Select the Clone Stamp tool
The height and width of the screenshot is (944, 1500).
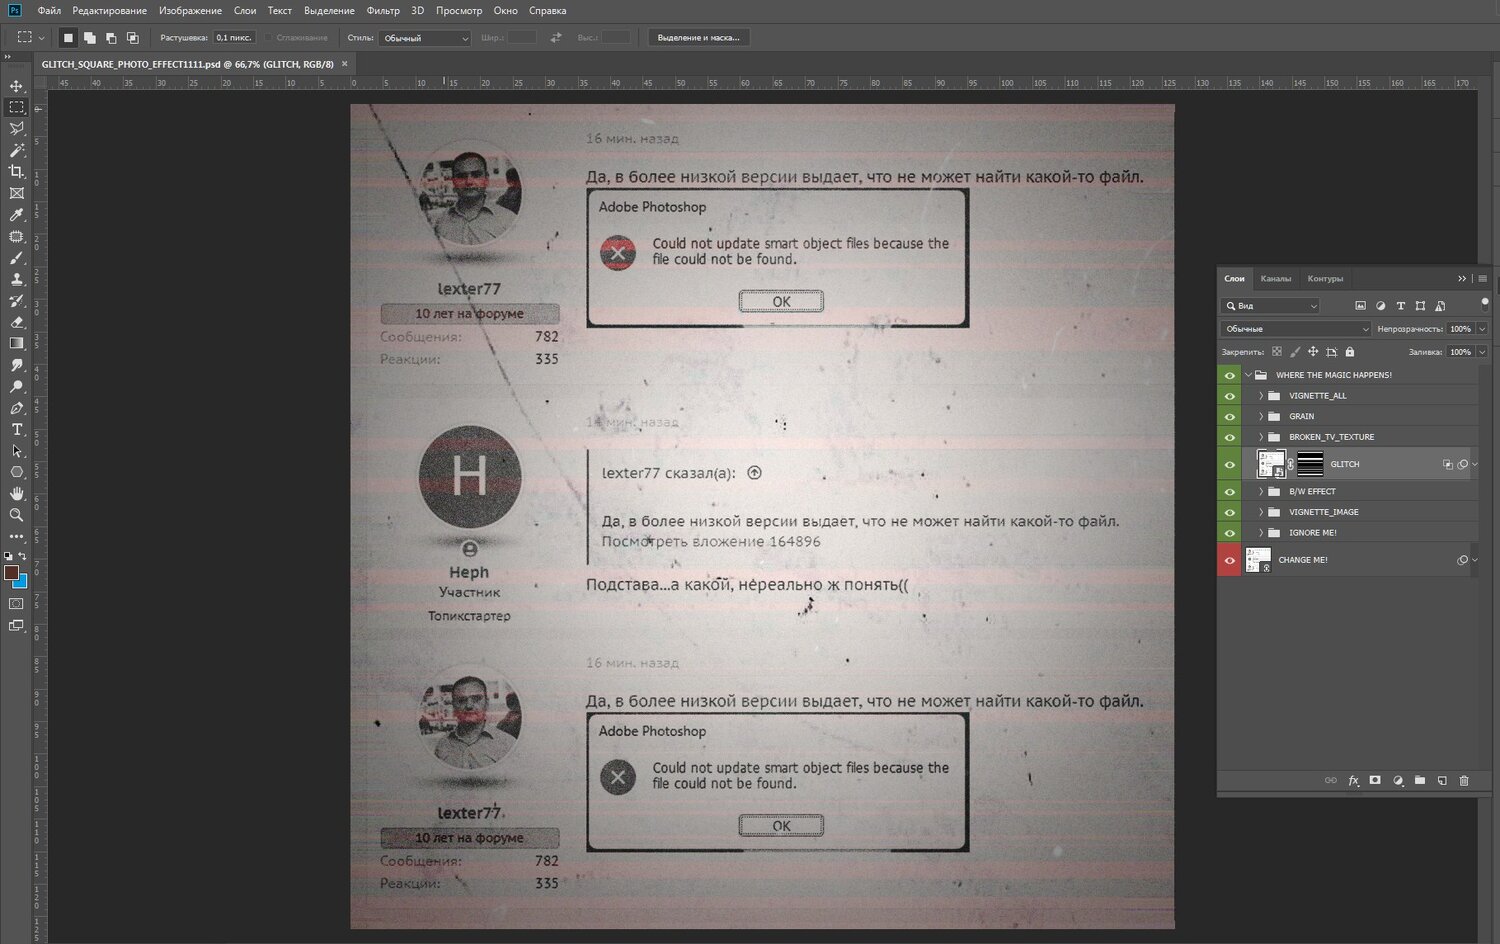[17, 279]
